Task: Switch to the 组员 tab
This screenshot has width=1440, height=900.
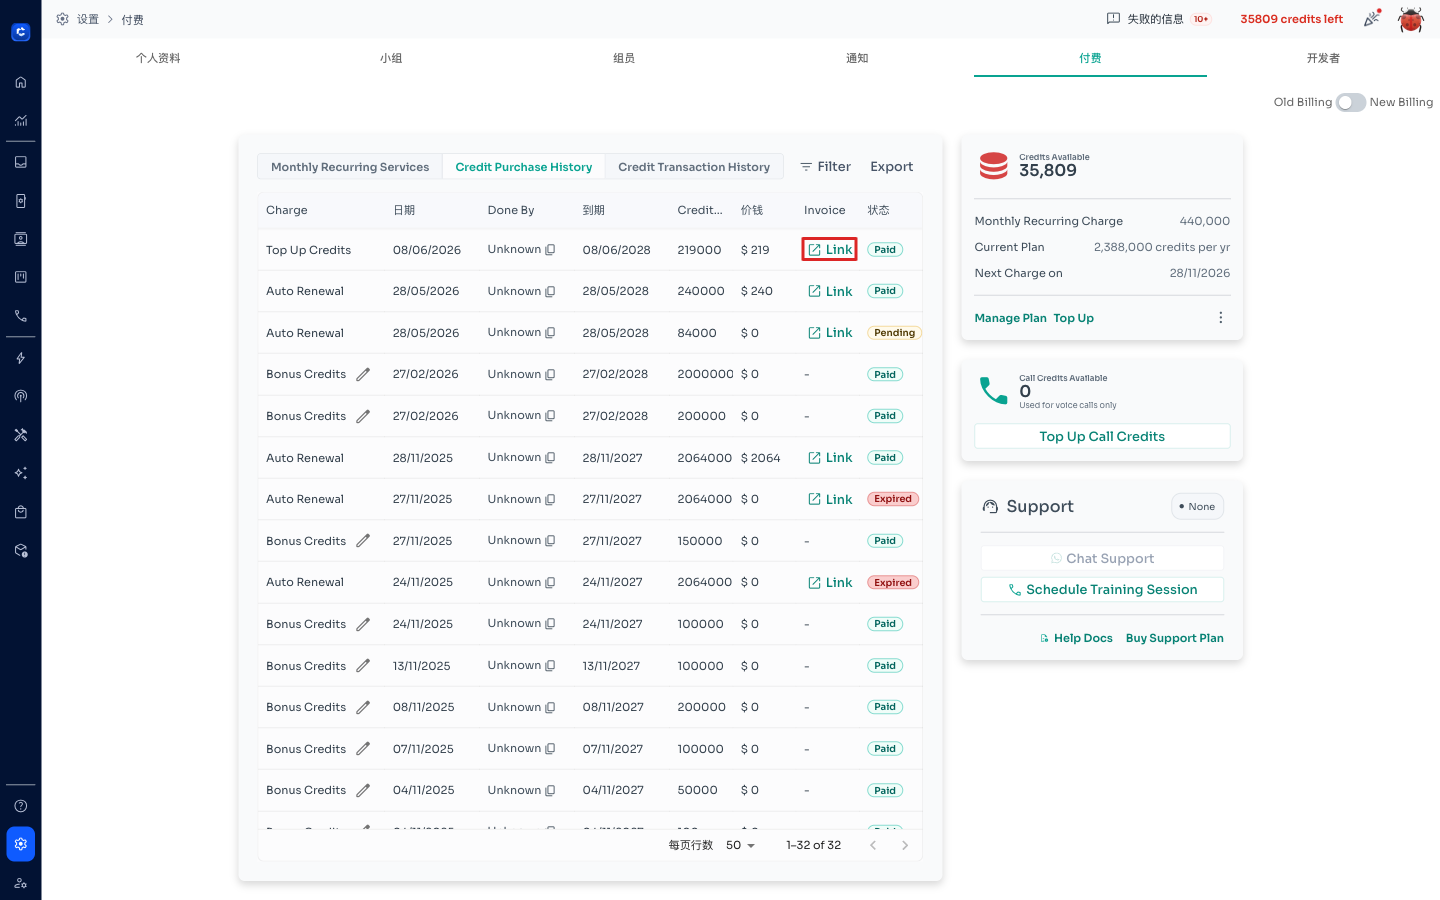Action: tap(624, 58)
